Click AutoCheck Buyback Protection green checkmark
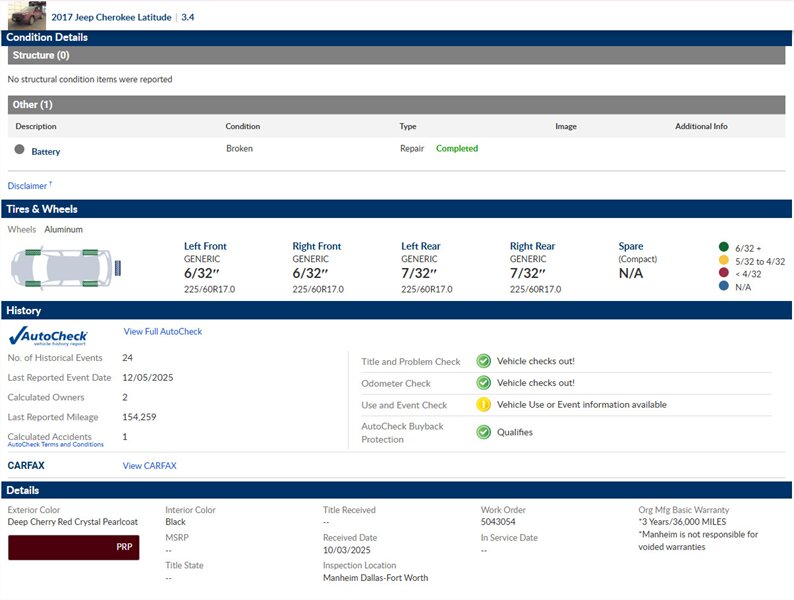The height and width of the screenshot is (600, 794). pos(483,432)
